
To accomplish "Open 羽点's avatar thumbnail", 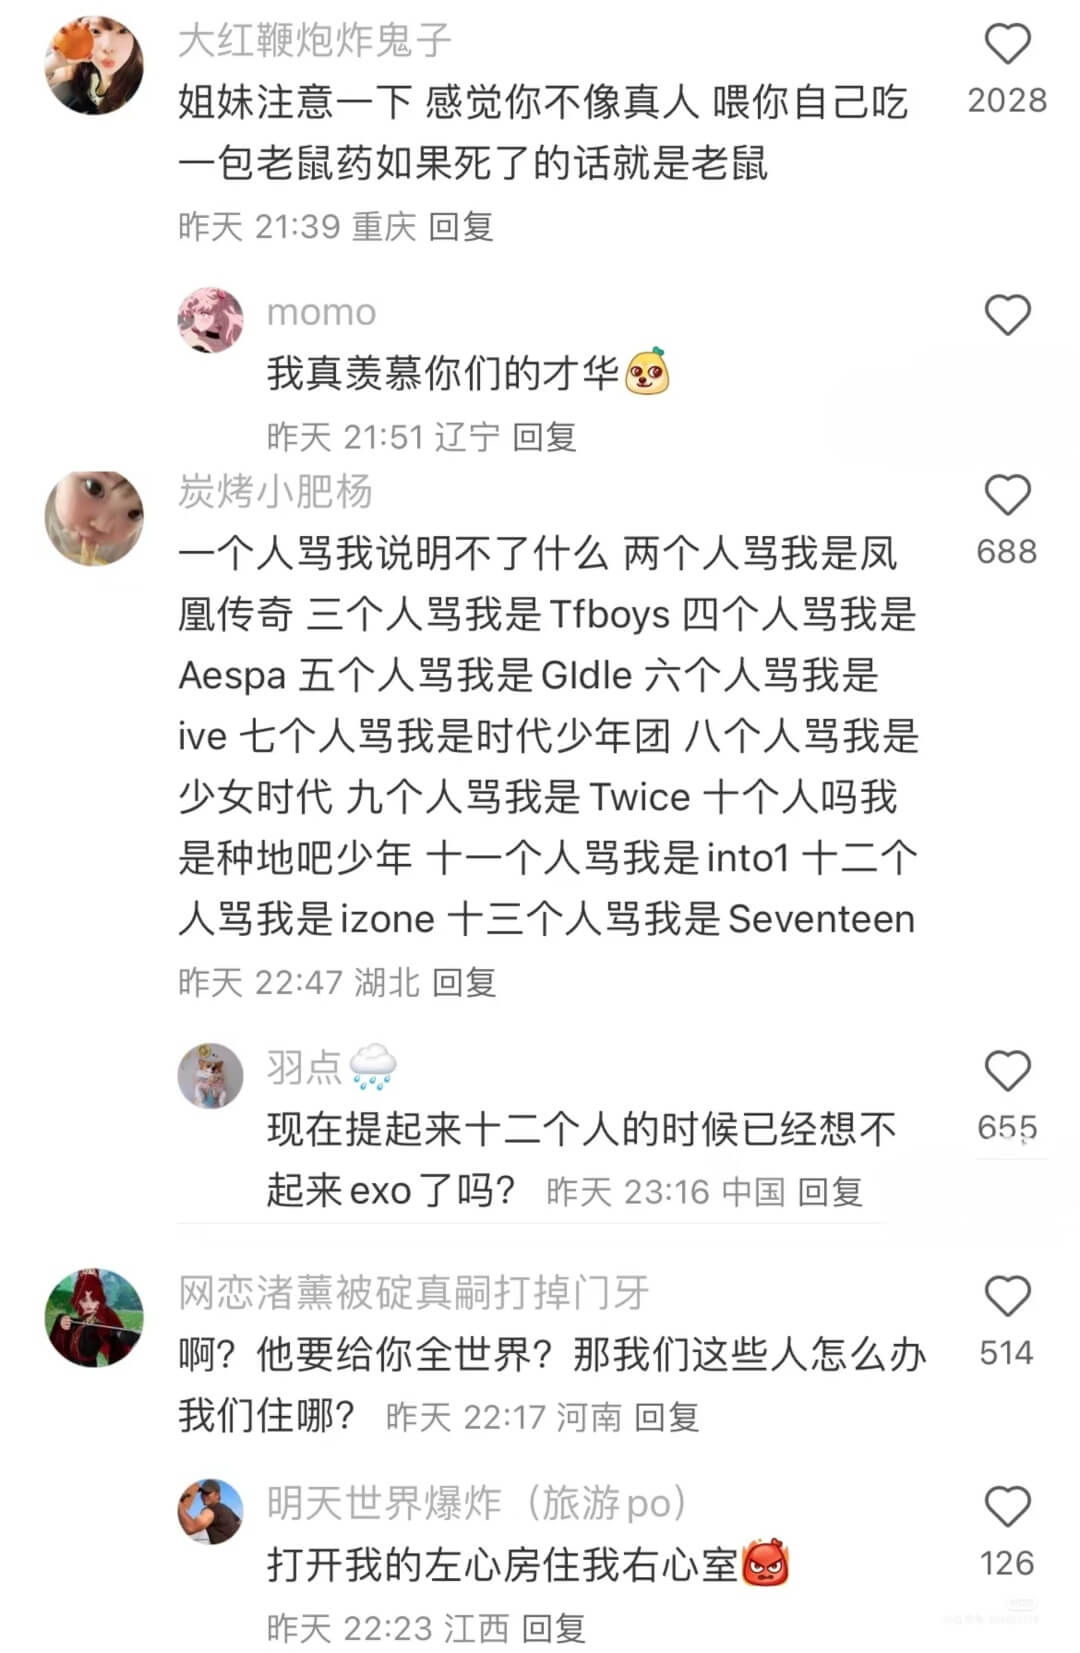I will pyautogui.click(x=211, y=1076).
